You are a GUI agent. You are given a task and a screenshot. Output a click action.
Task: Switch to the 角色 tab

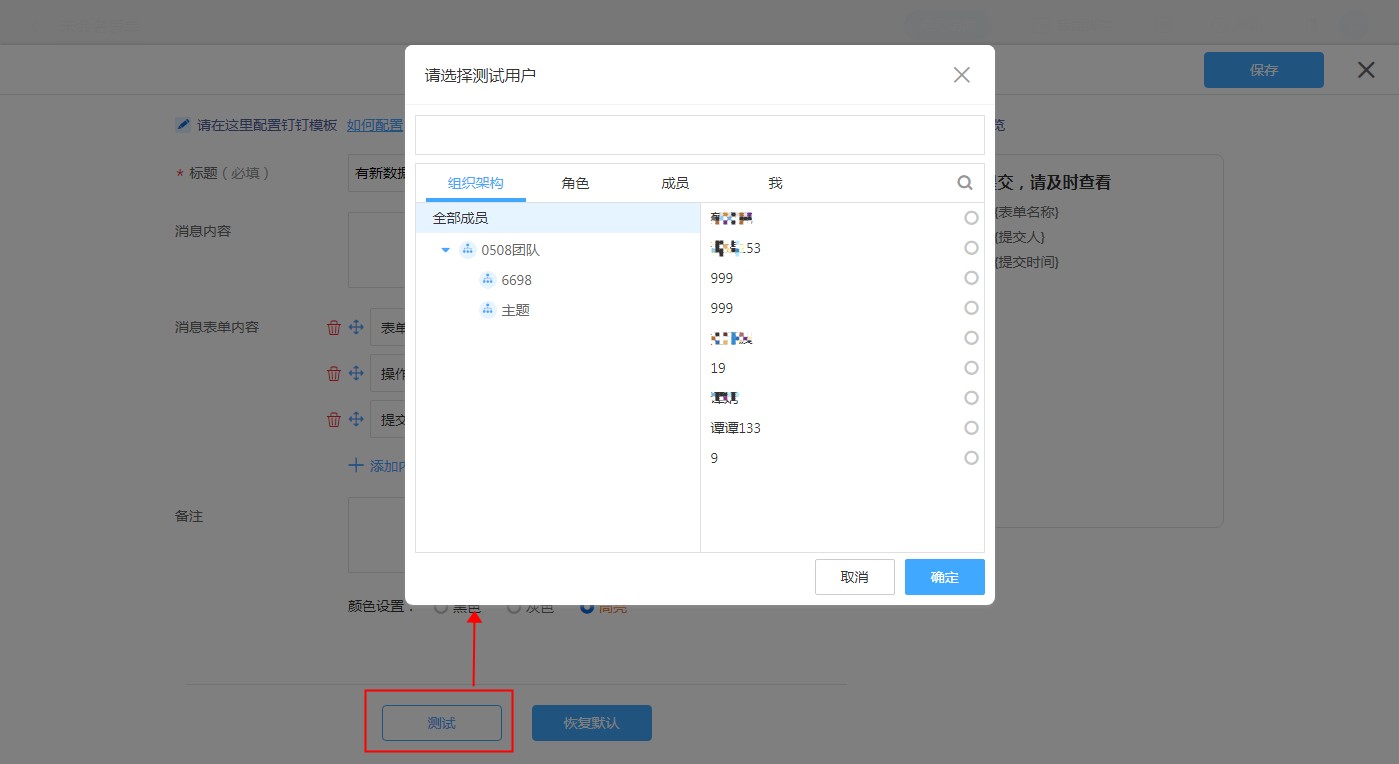coord(575,183)
